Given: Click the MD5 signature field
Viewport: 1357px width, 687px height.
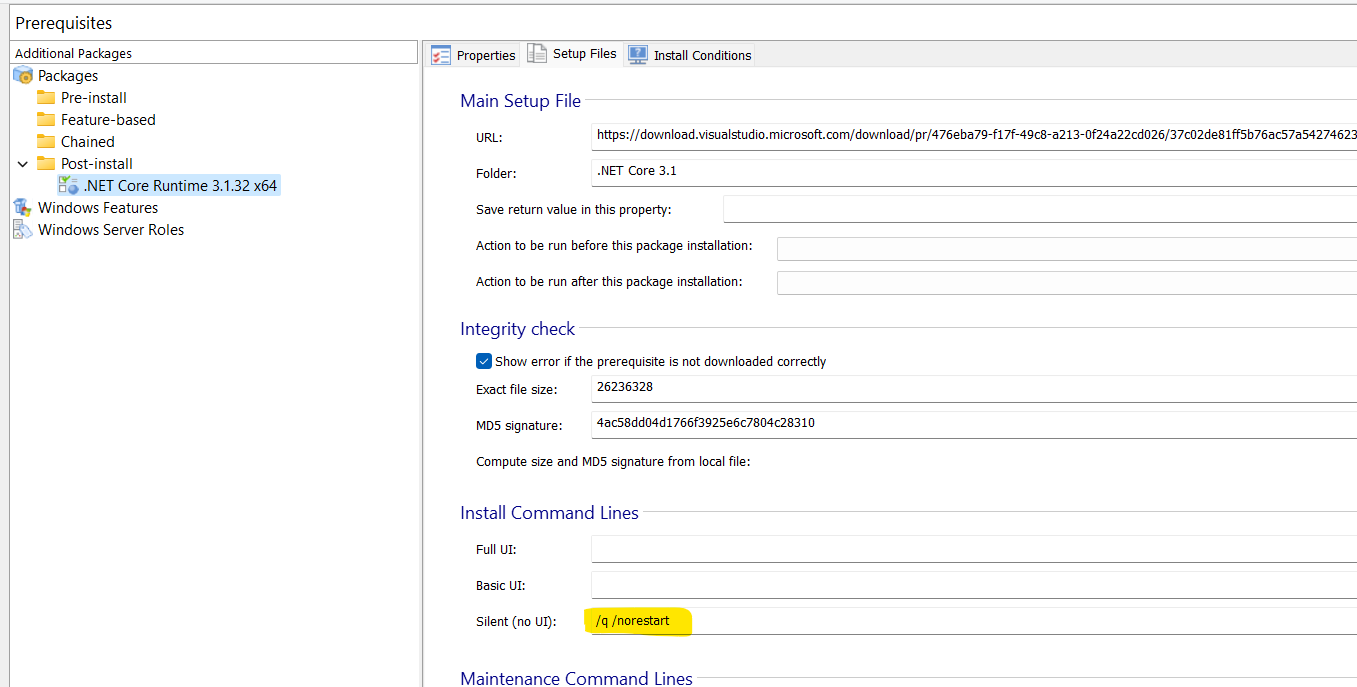Looking at the screenshot, I should [970, 424].
